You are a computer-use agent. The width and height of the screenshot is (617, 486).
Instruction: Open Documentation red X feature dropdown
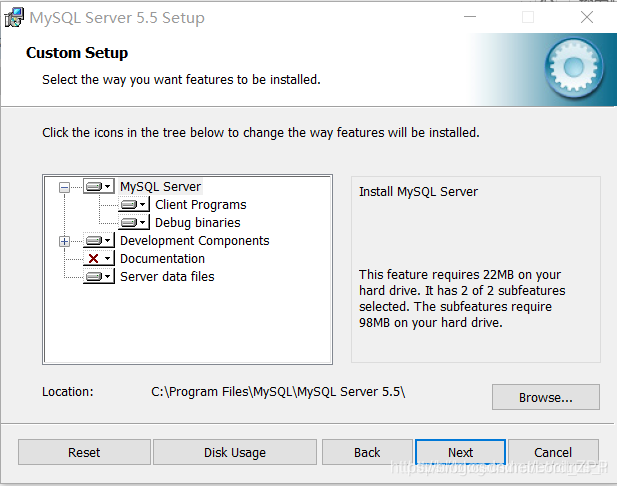coord(99,259)
